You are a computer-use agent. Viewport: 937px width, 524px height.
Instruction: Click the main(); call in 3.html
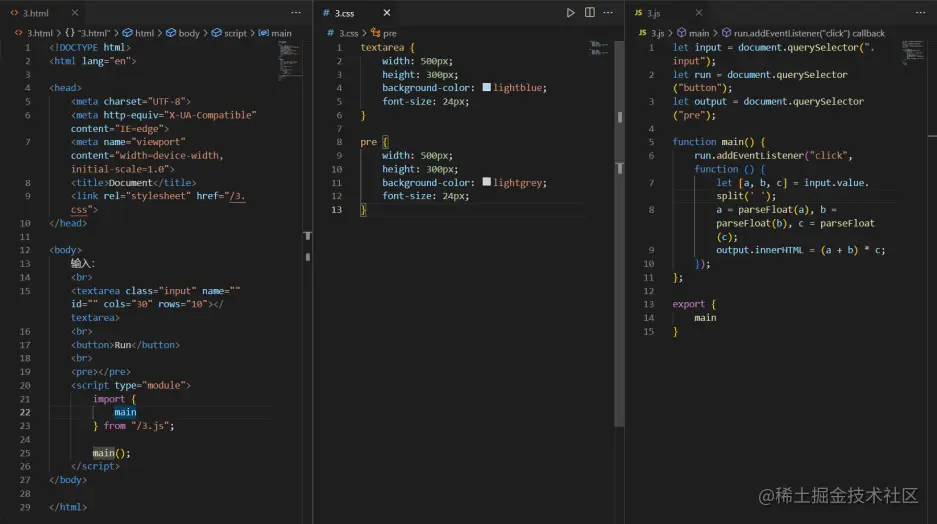(x=111, y=453)
